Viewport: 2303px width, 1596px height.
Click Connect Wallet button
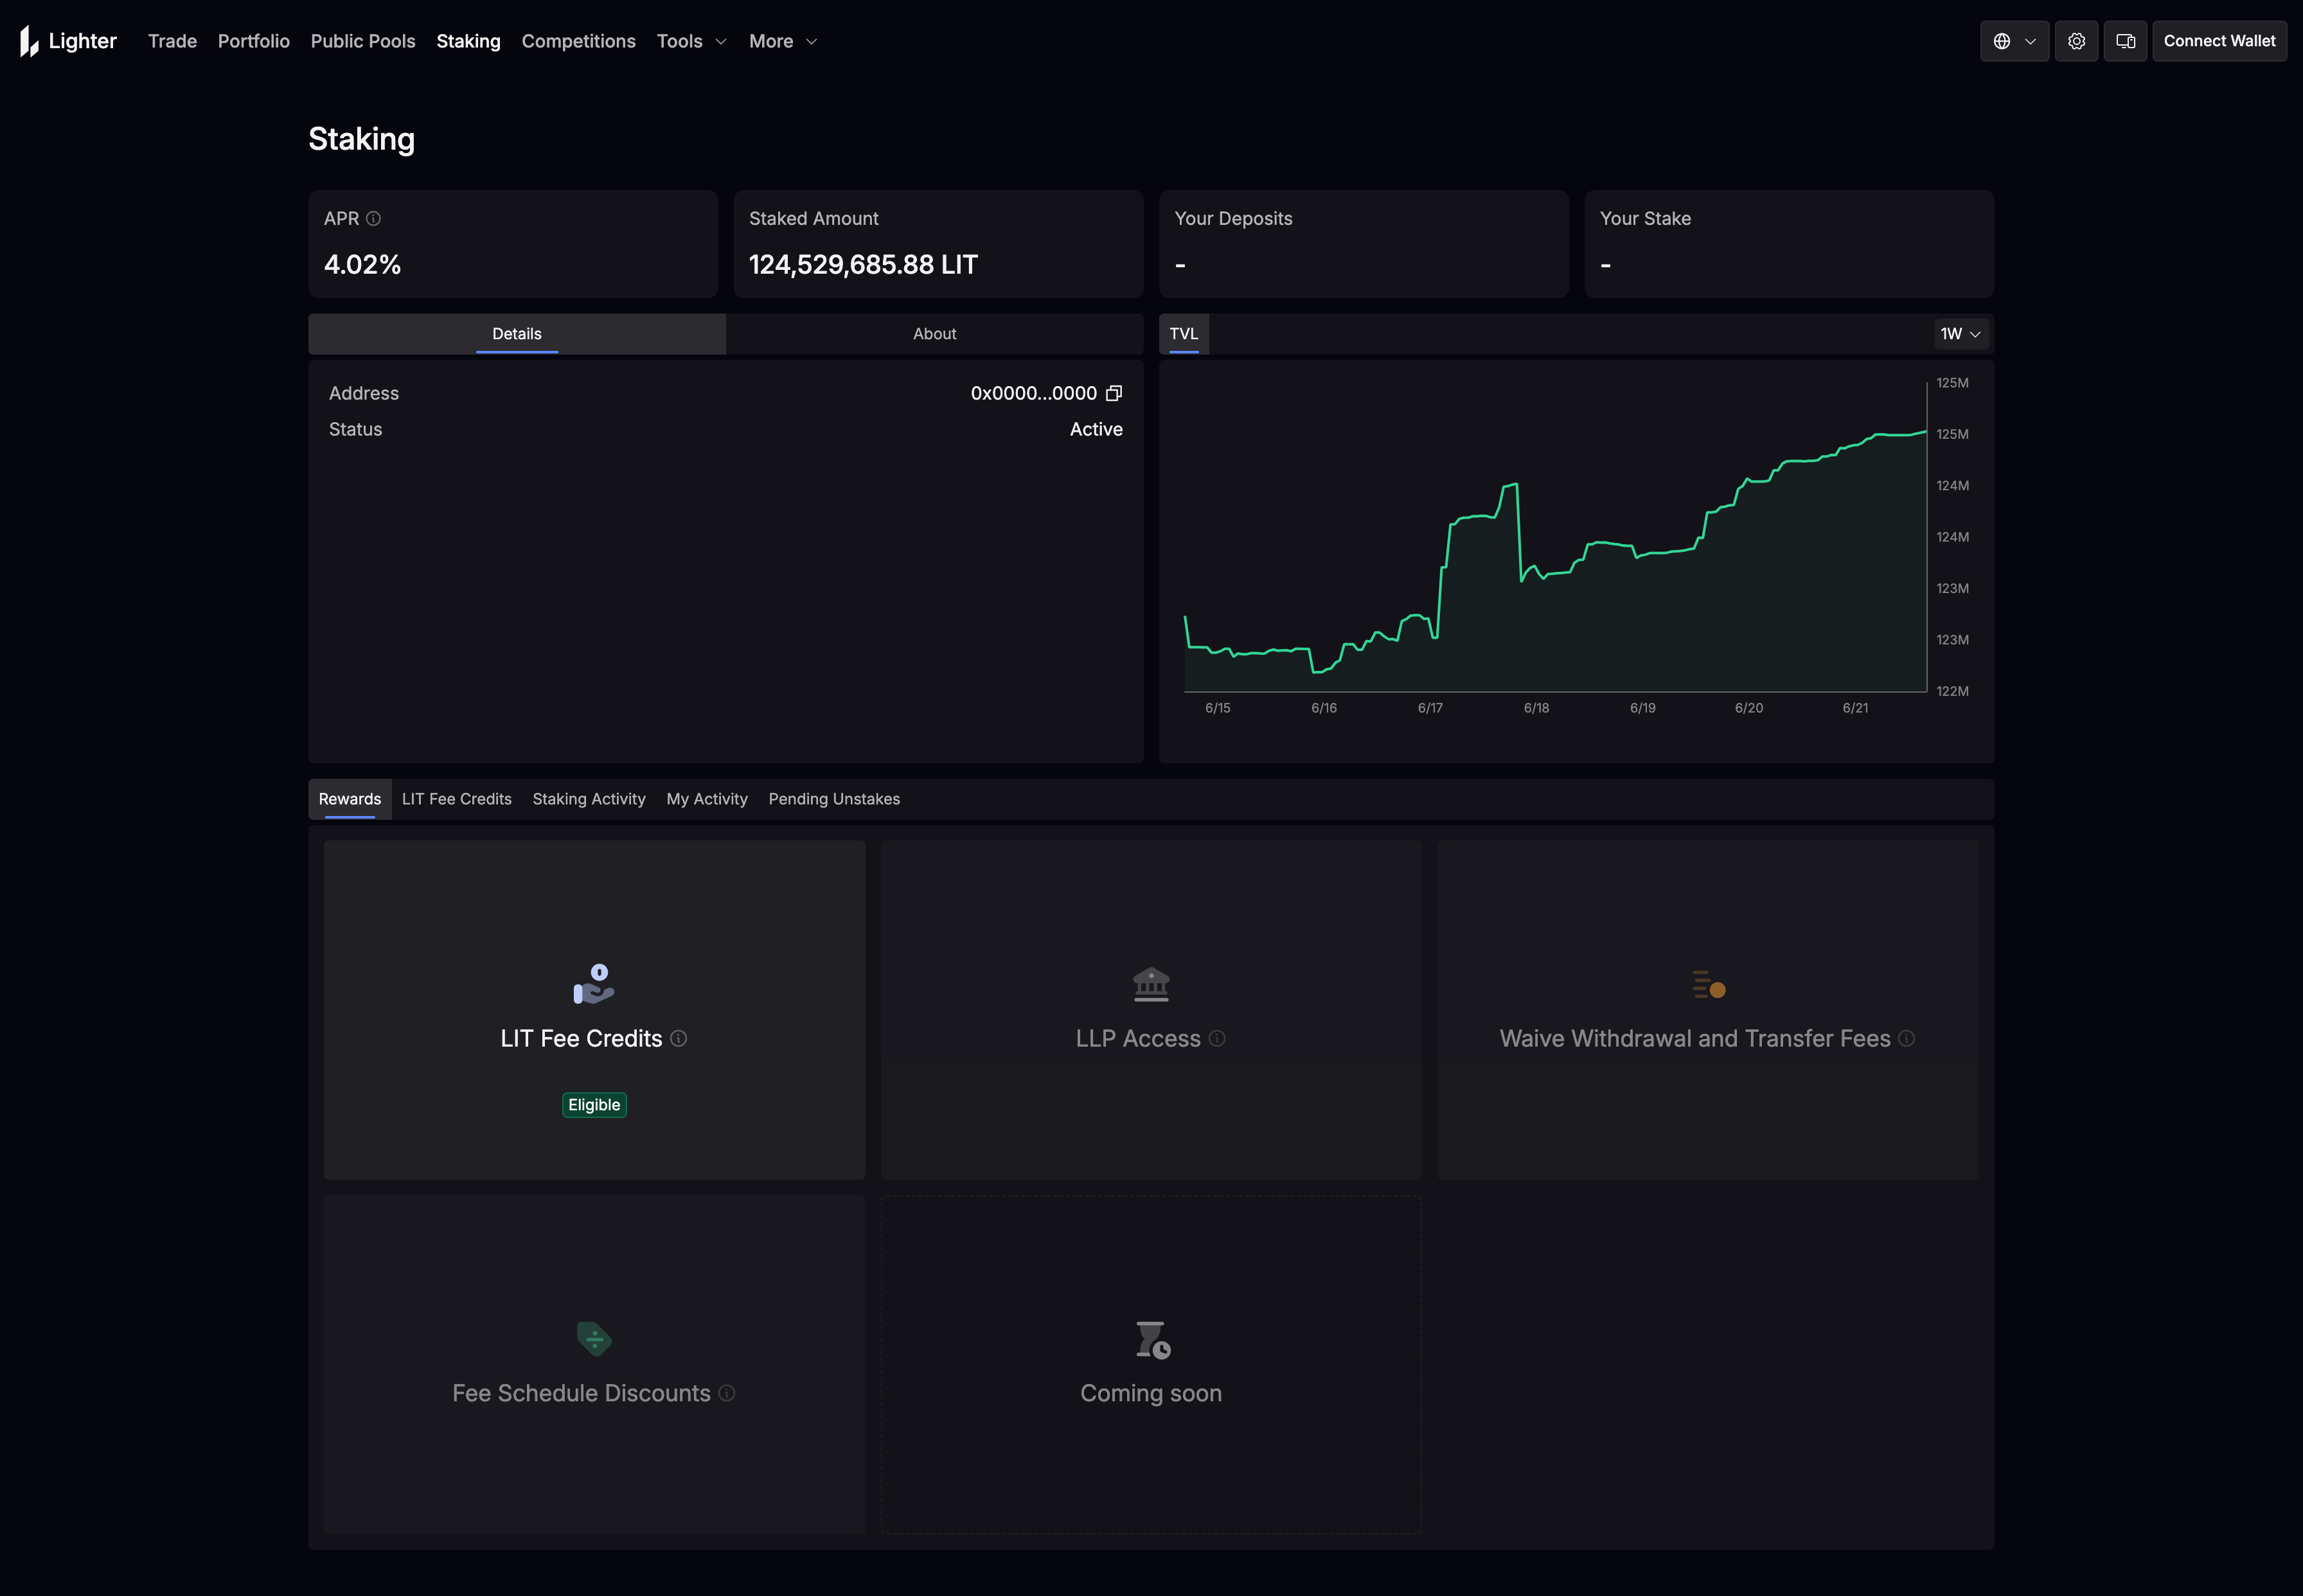tap(2219, 41)
